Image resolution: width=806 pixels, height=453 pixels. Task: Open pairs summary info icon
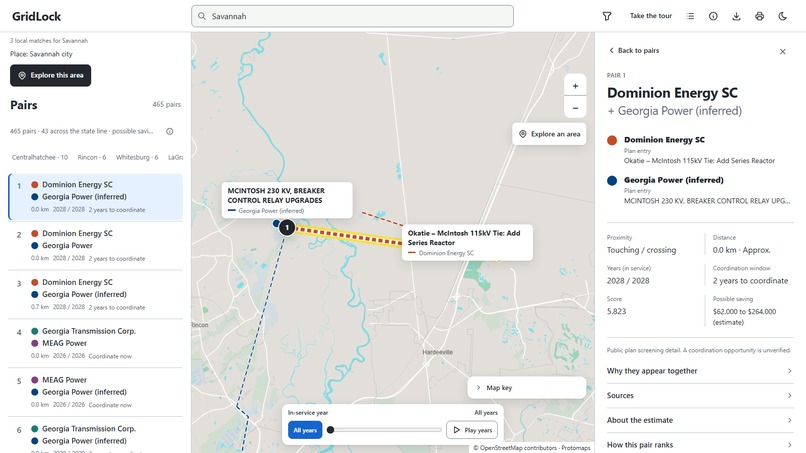[170, 132]
